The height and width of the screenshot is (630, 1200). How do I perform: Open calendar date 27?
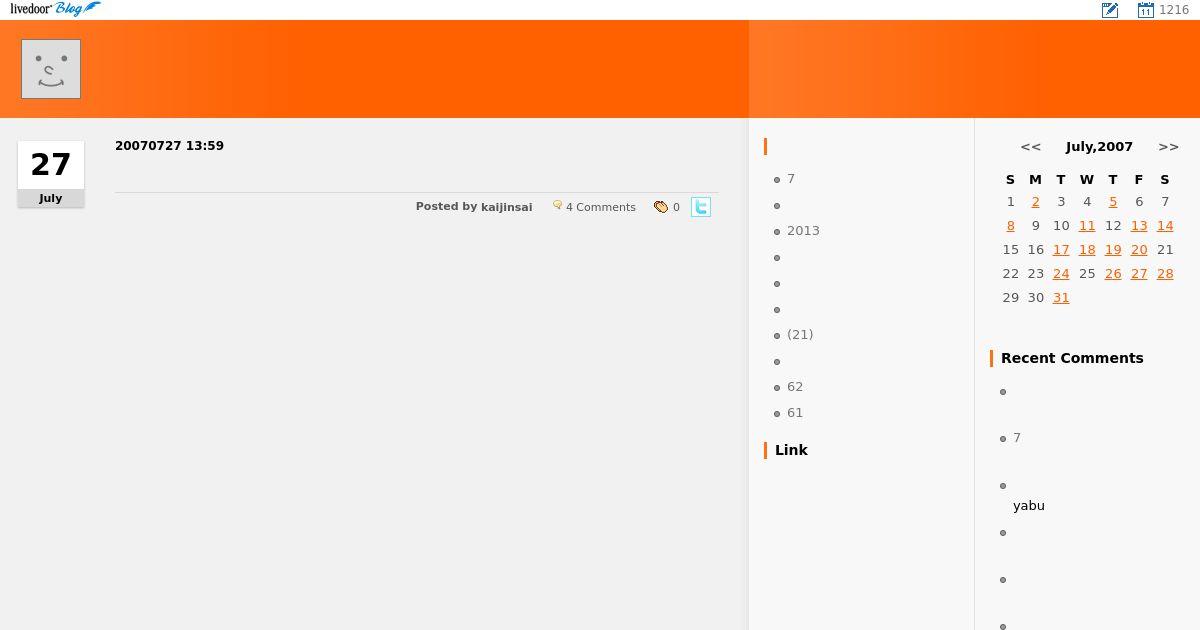click(x=1139, y=274)
